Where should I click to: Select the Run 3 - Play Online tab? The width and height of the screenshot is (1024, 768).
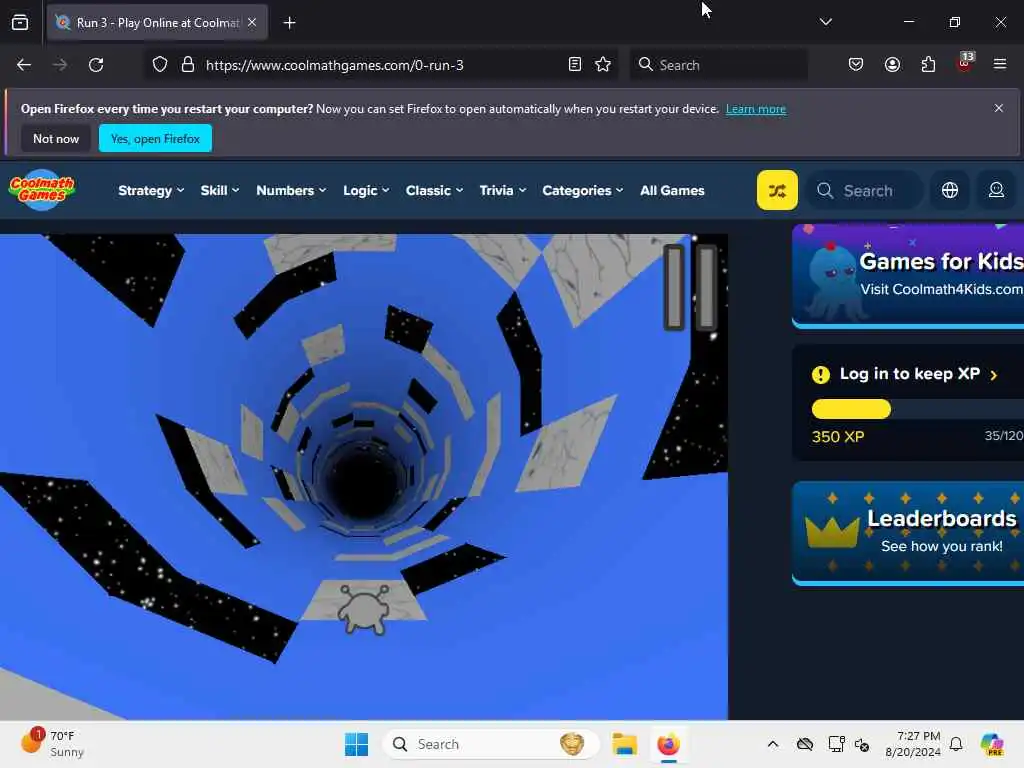point(157,23)
